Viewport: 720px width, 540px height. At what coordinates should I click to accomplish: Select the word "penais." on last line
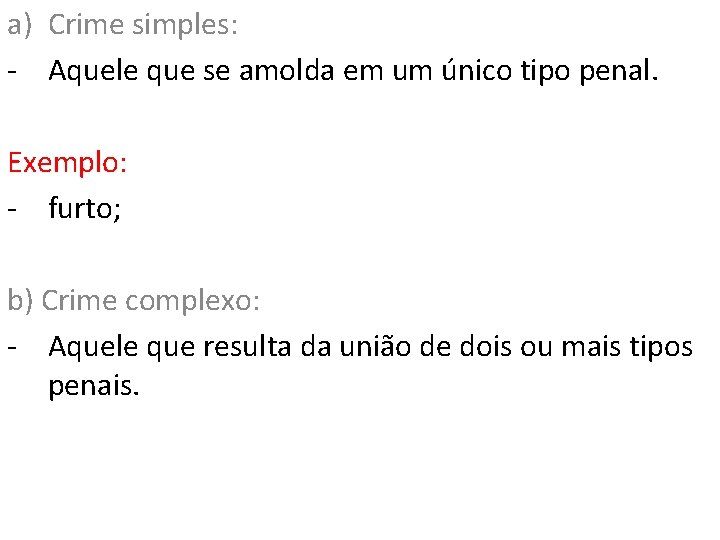tap(94, 386)
